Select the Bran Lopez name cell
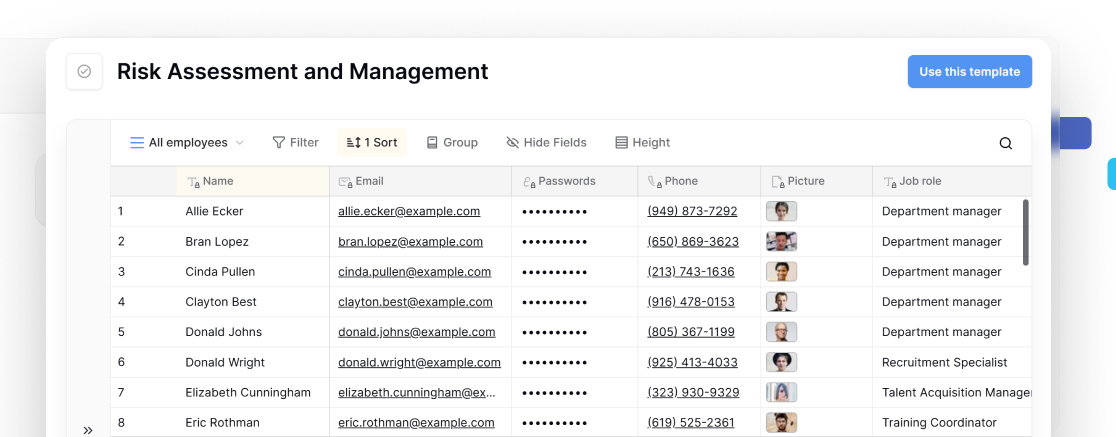Viewport: 1116px width, 437px height. 253,241
